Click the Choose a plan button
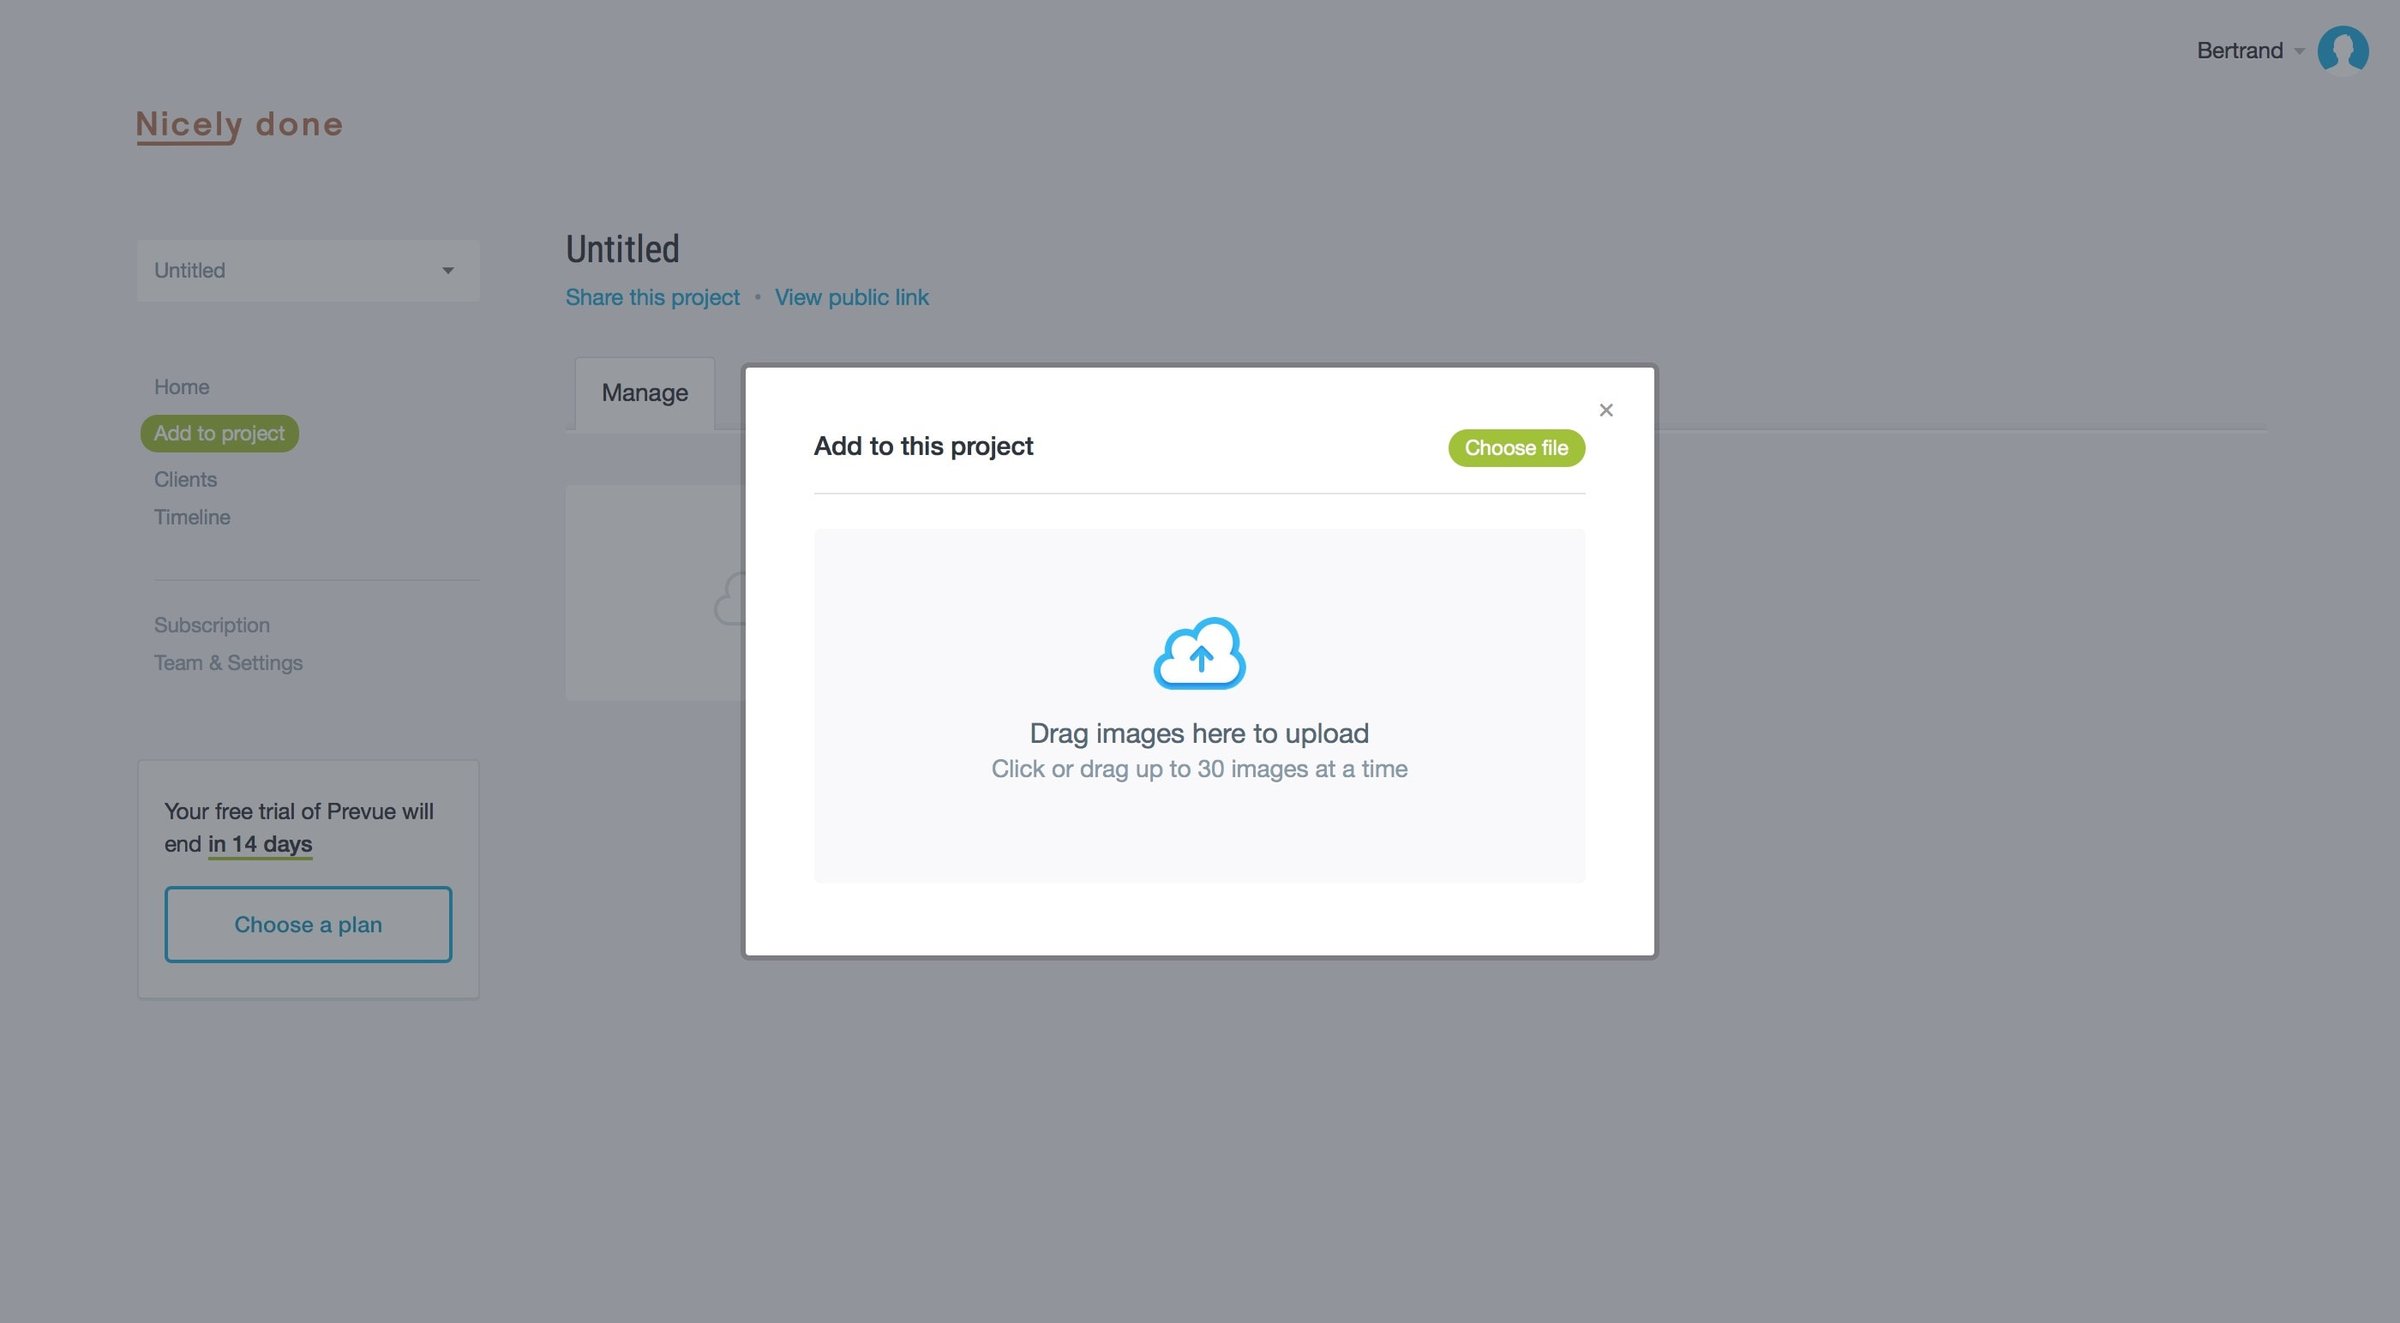This screenshot has height=1323, width=2400. pyautogui.click(x=308, y=924)
